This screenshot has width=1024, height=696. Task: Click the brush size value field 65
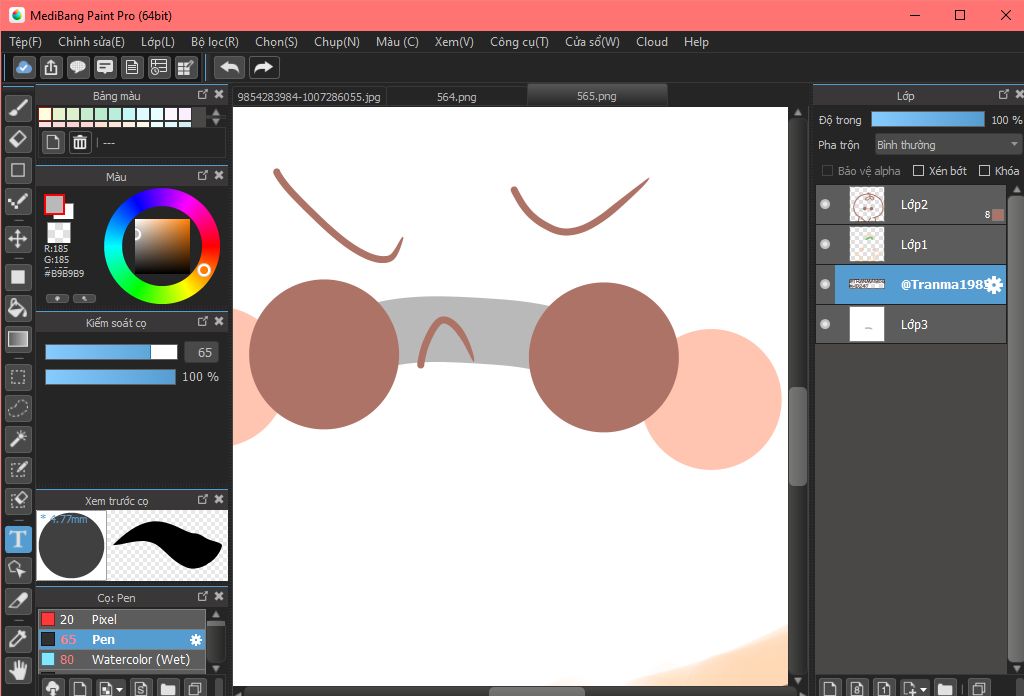pos(201,352)
